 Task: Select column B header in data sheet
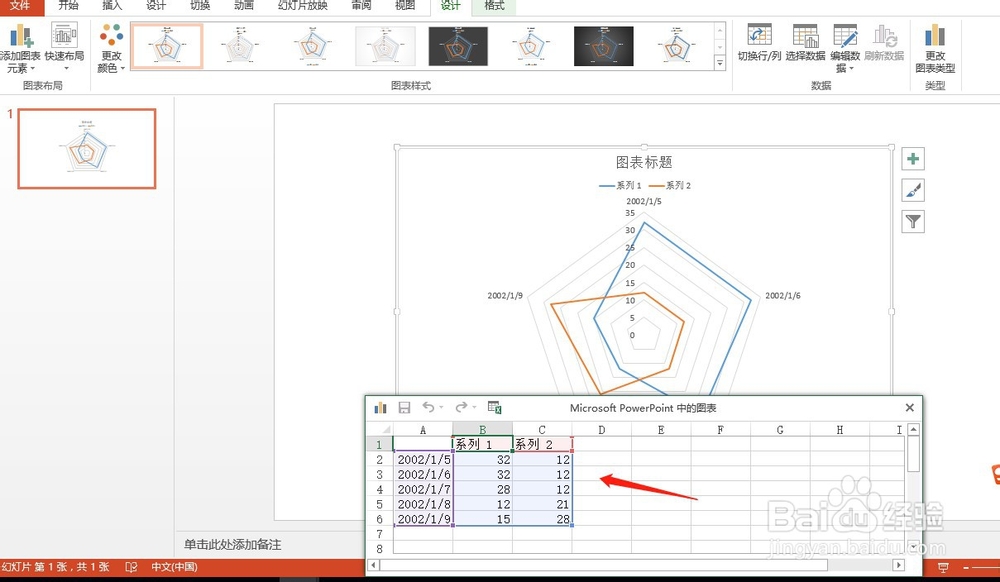(x=482, y=430)
